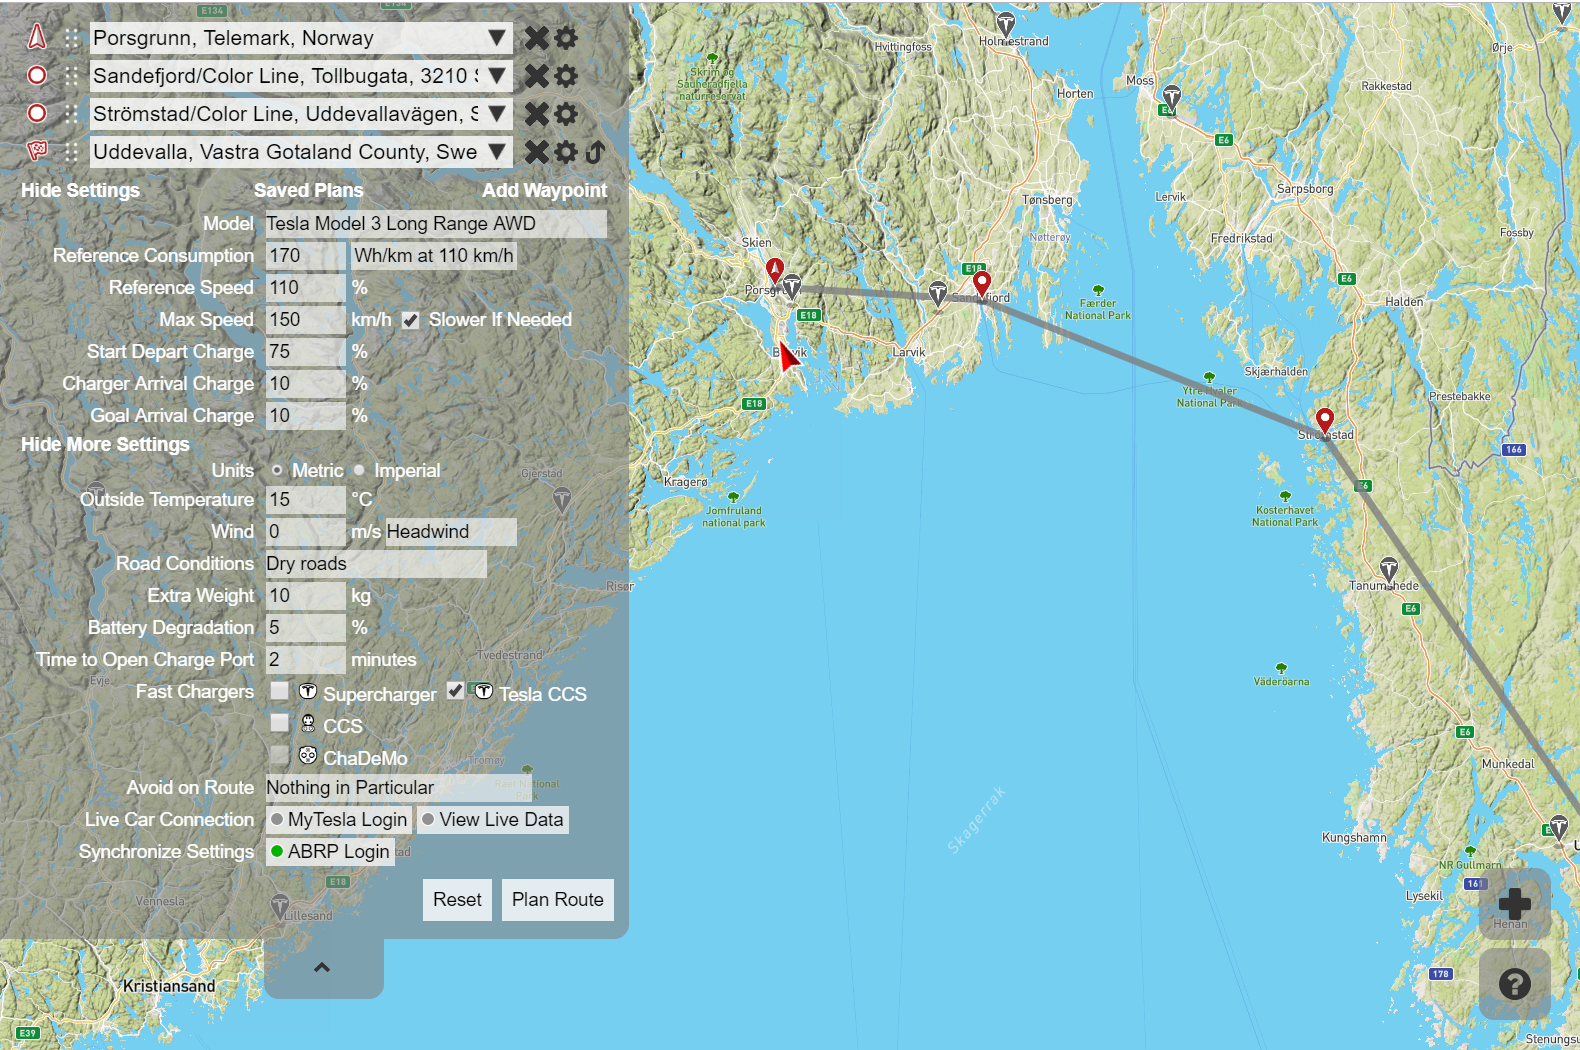Open settings gear for Sandefjord waypoint
The image size is (1580, 1050).
point(566,76)
